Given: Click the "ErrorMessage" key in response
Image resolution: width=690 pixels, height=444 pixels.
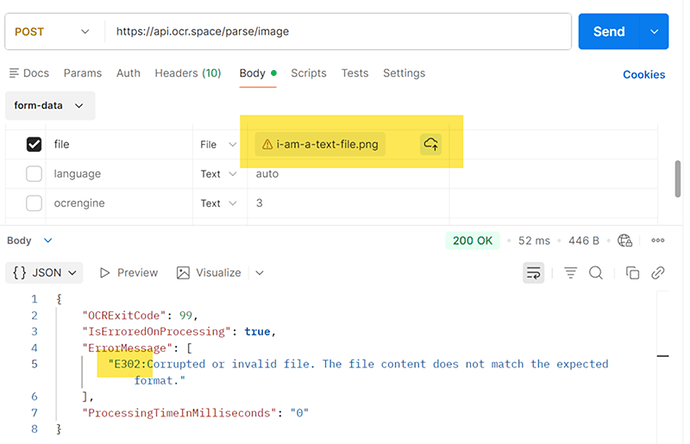Looking at the screenshot, I should 127,348.
